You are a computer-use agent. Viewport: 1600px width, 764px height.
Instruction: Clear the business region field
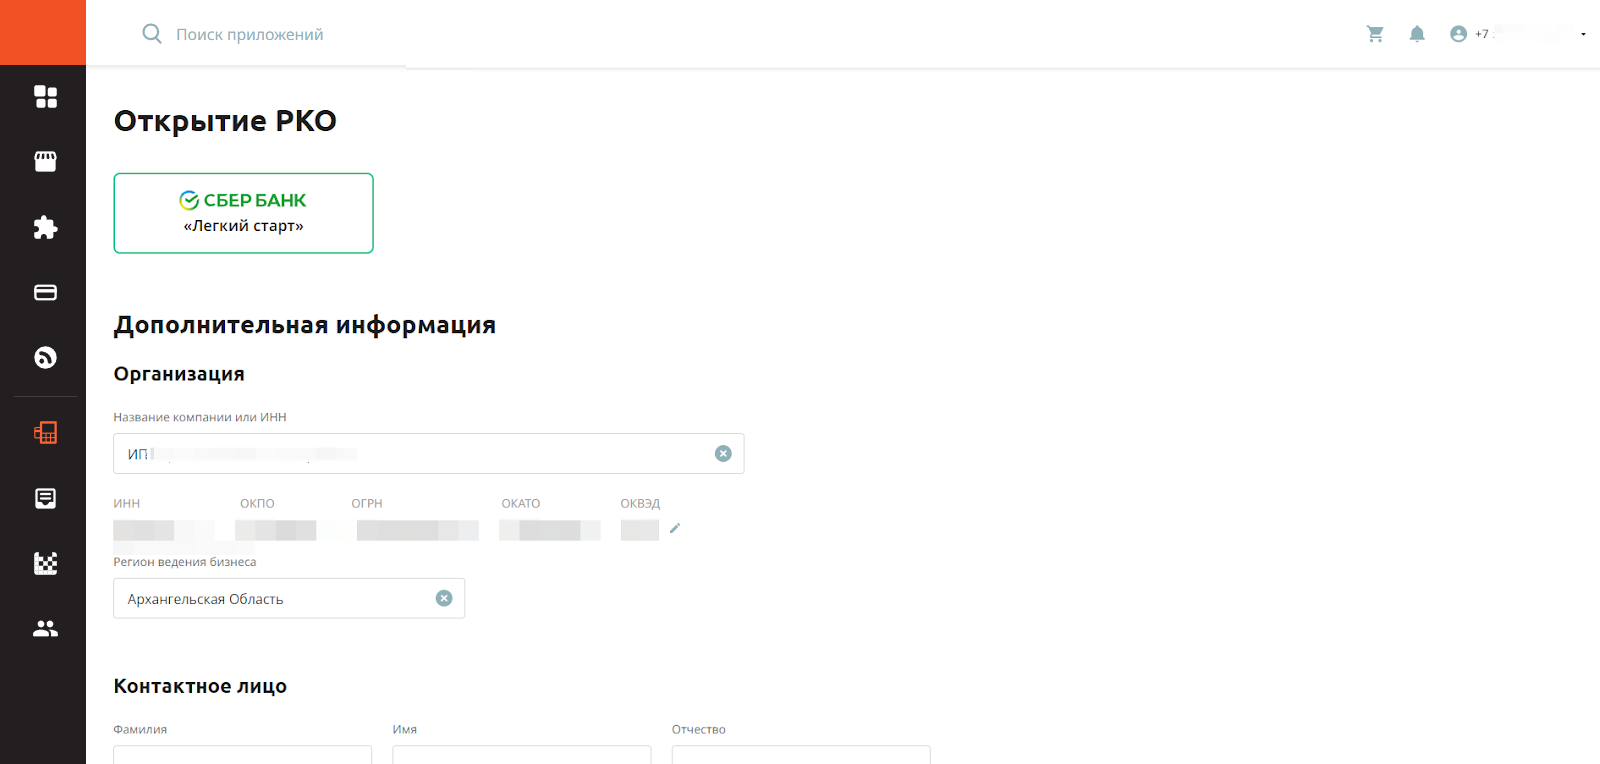pos(444,598)
